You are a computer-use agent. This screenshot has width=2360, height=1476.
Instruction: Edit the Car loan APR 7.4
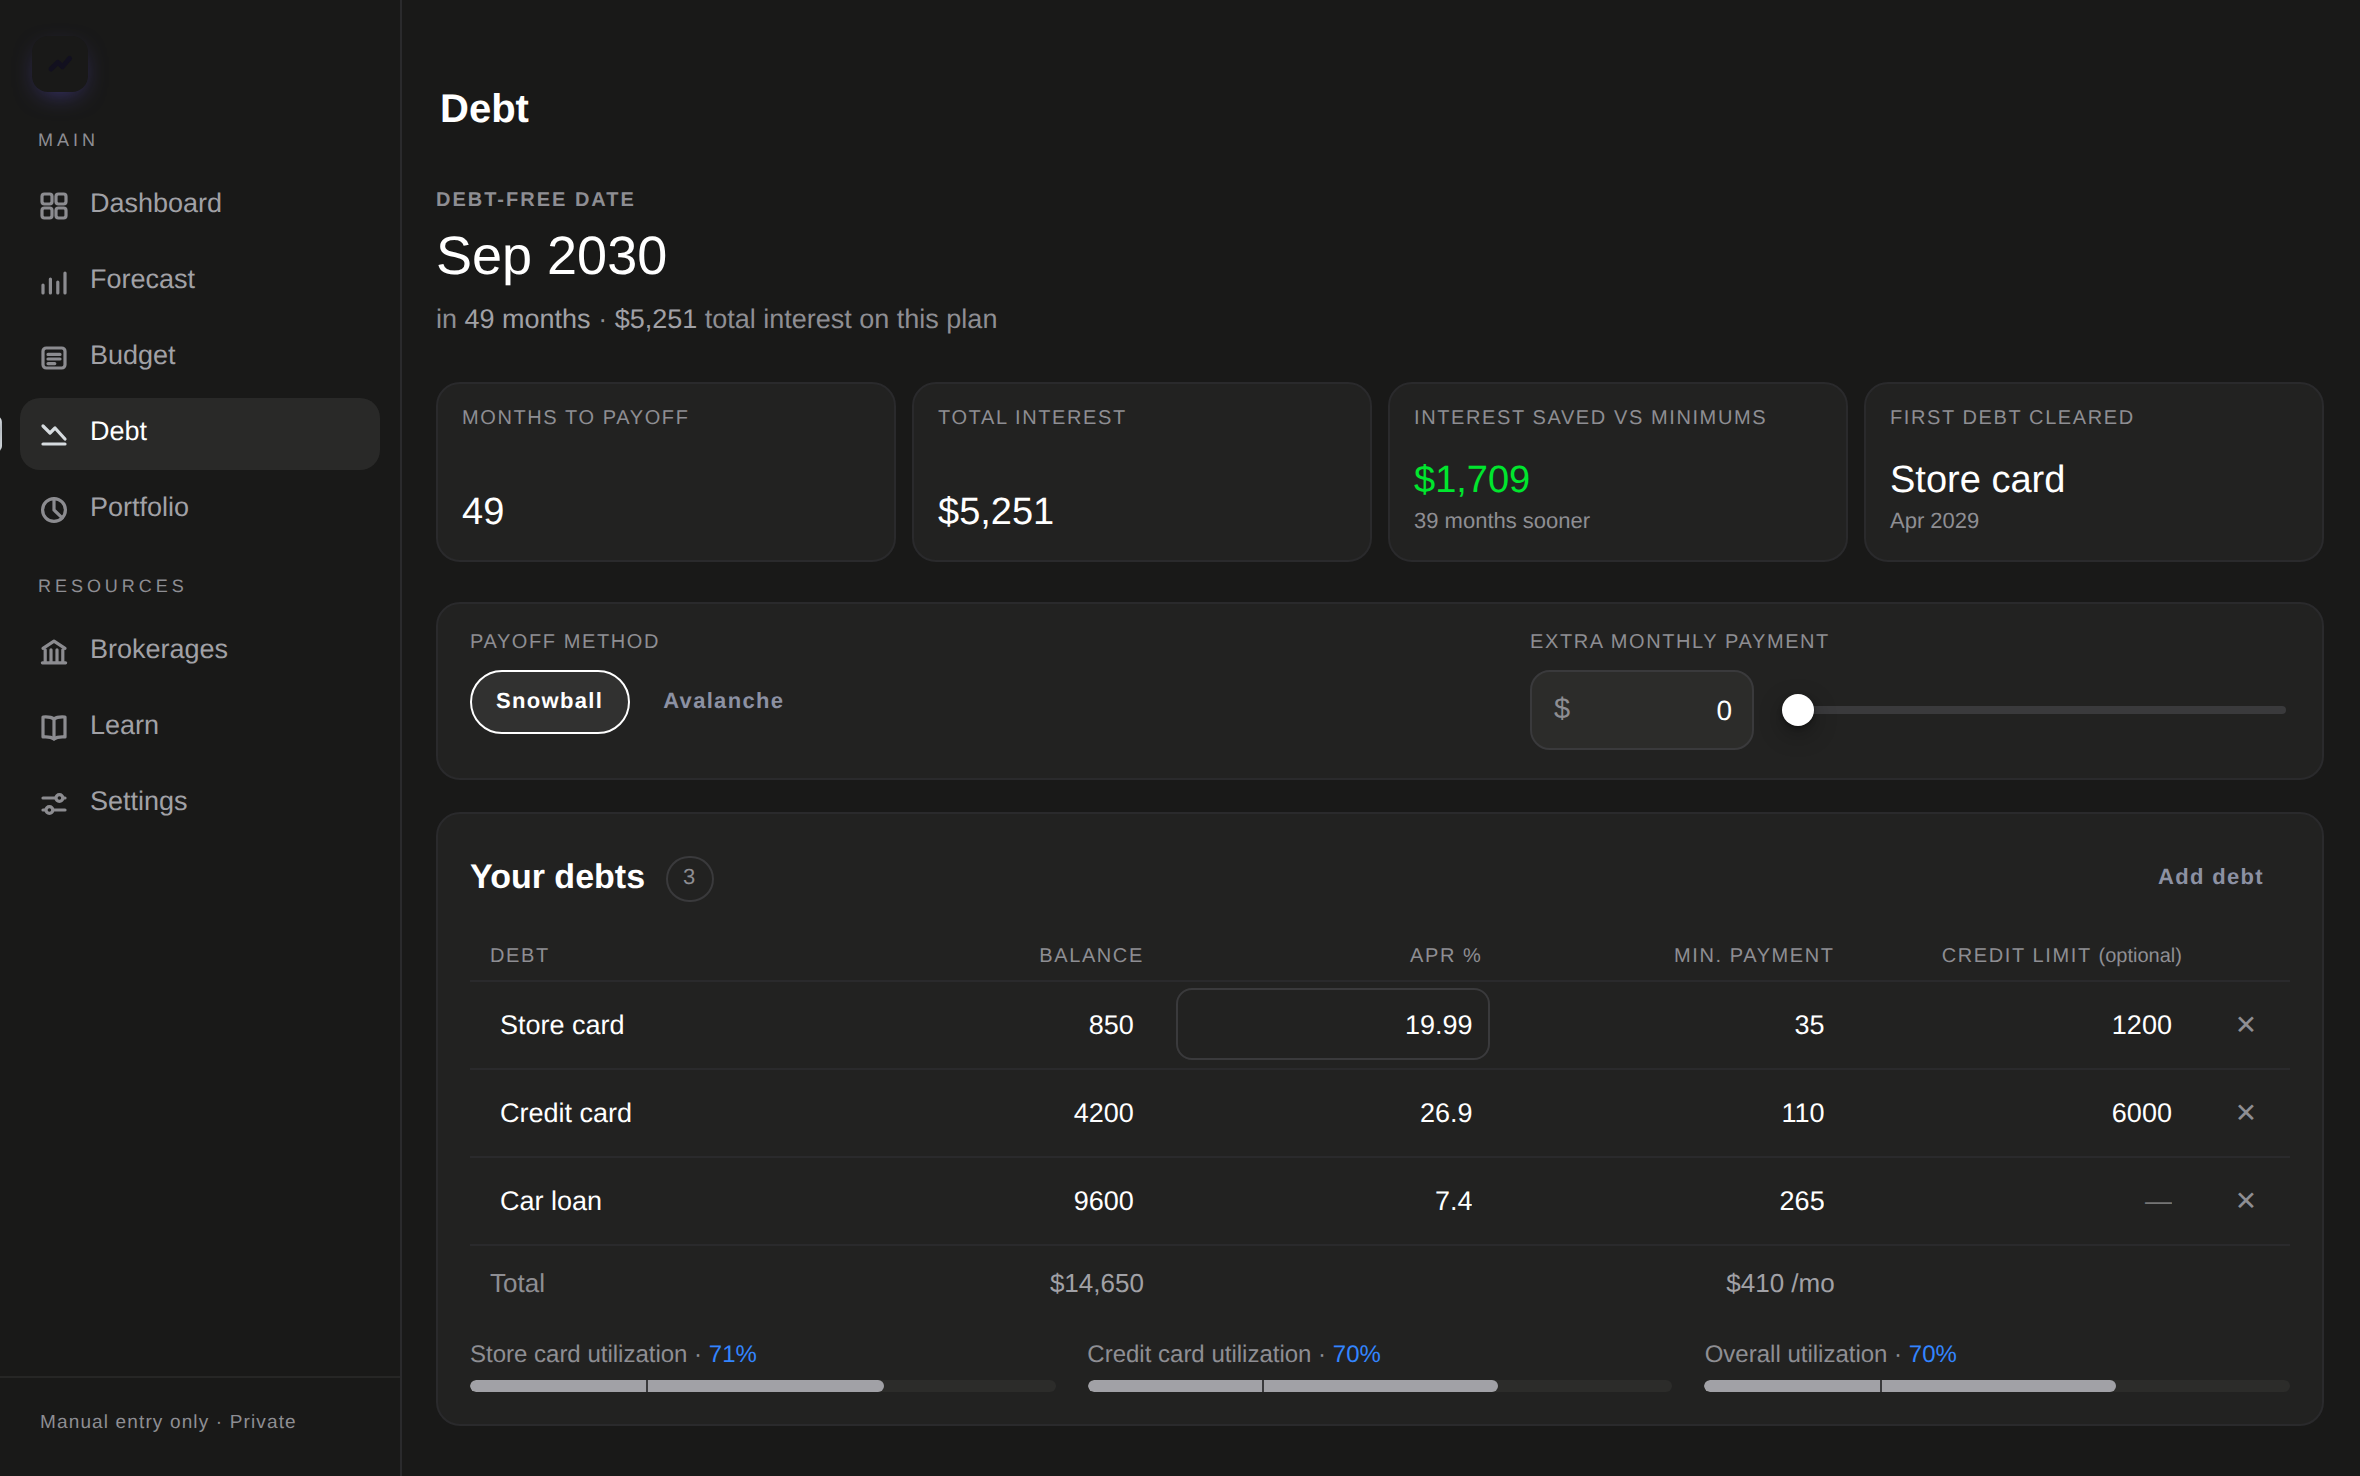point(1333,1201)
